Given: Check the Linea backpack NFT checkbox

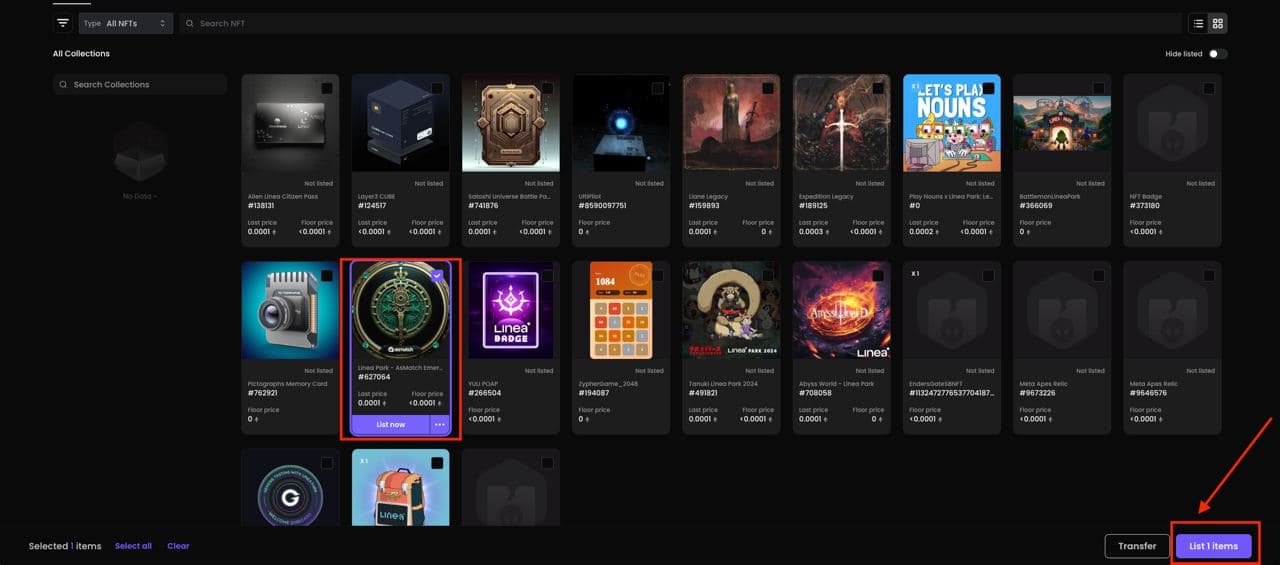Looking at the screenshot, I should 437,463.
